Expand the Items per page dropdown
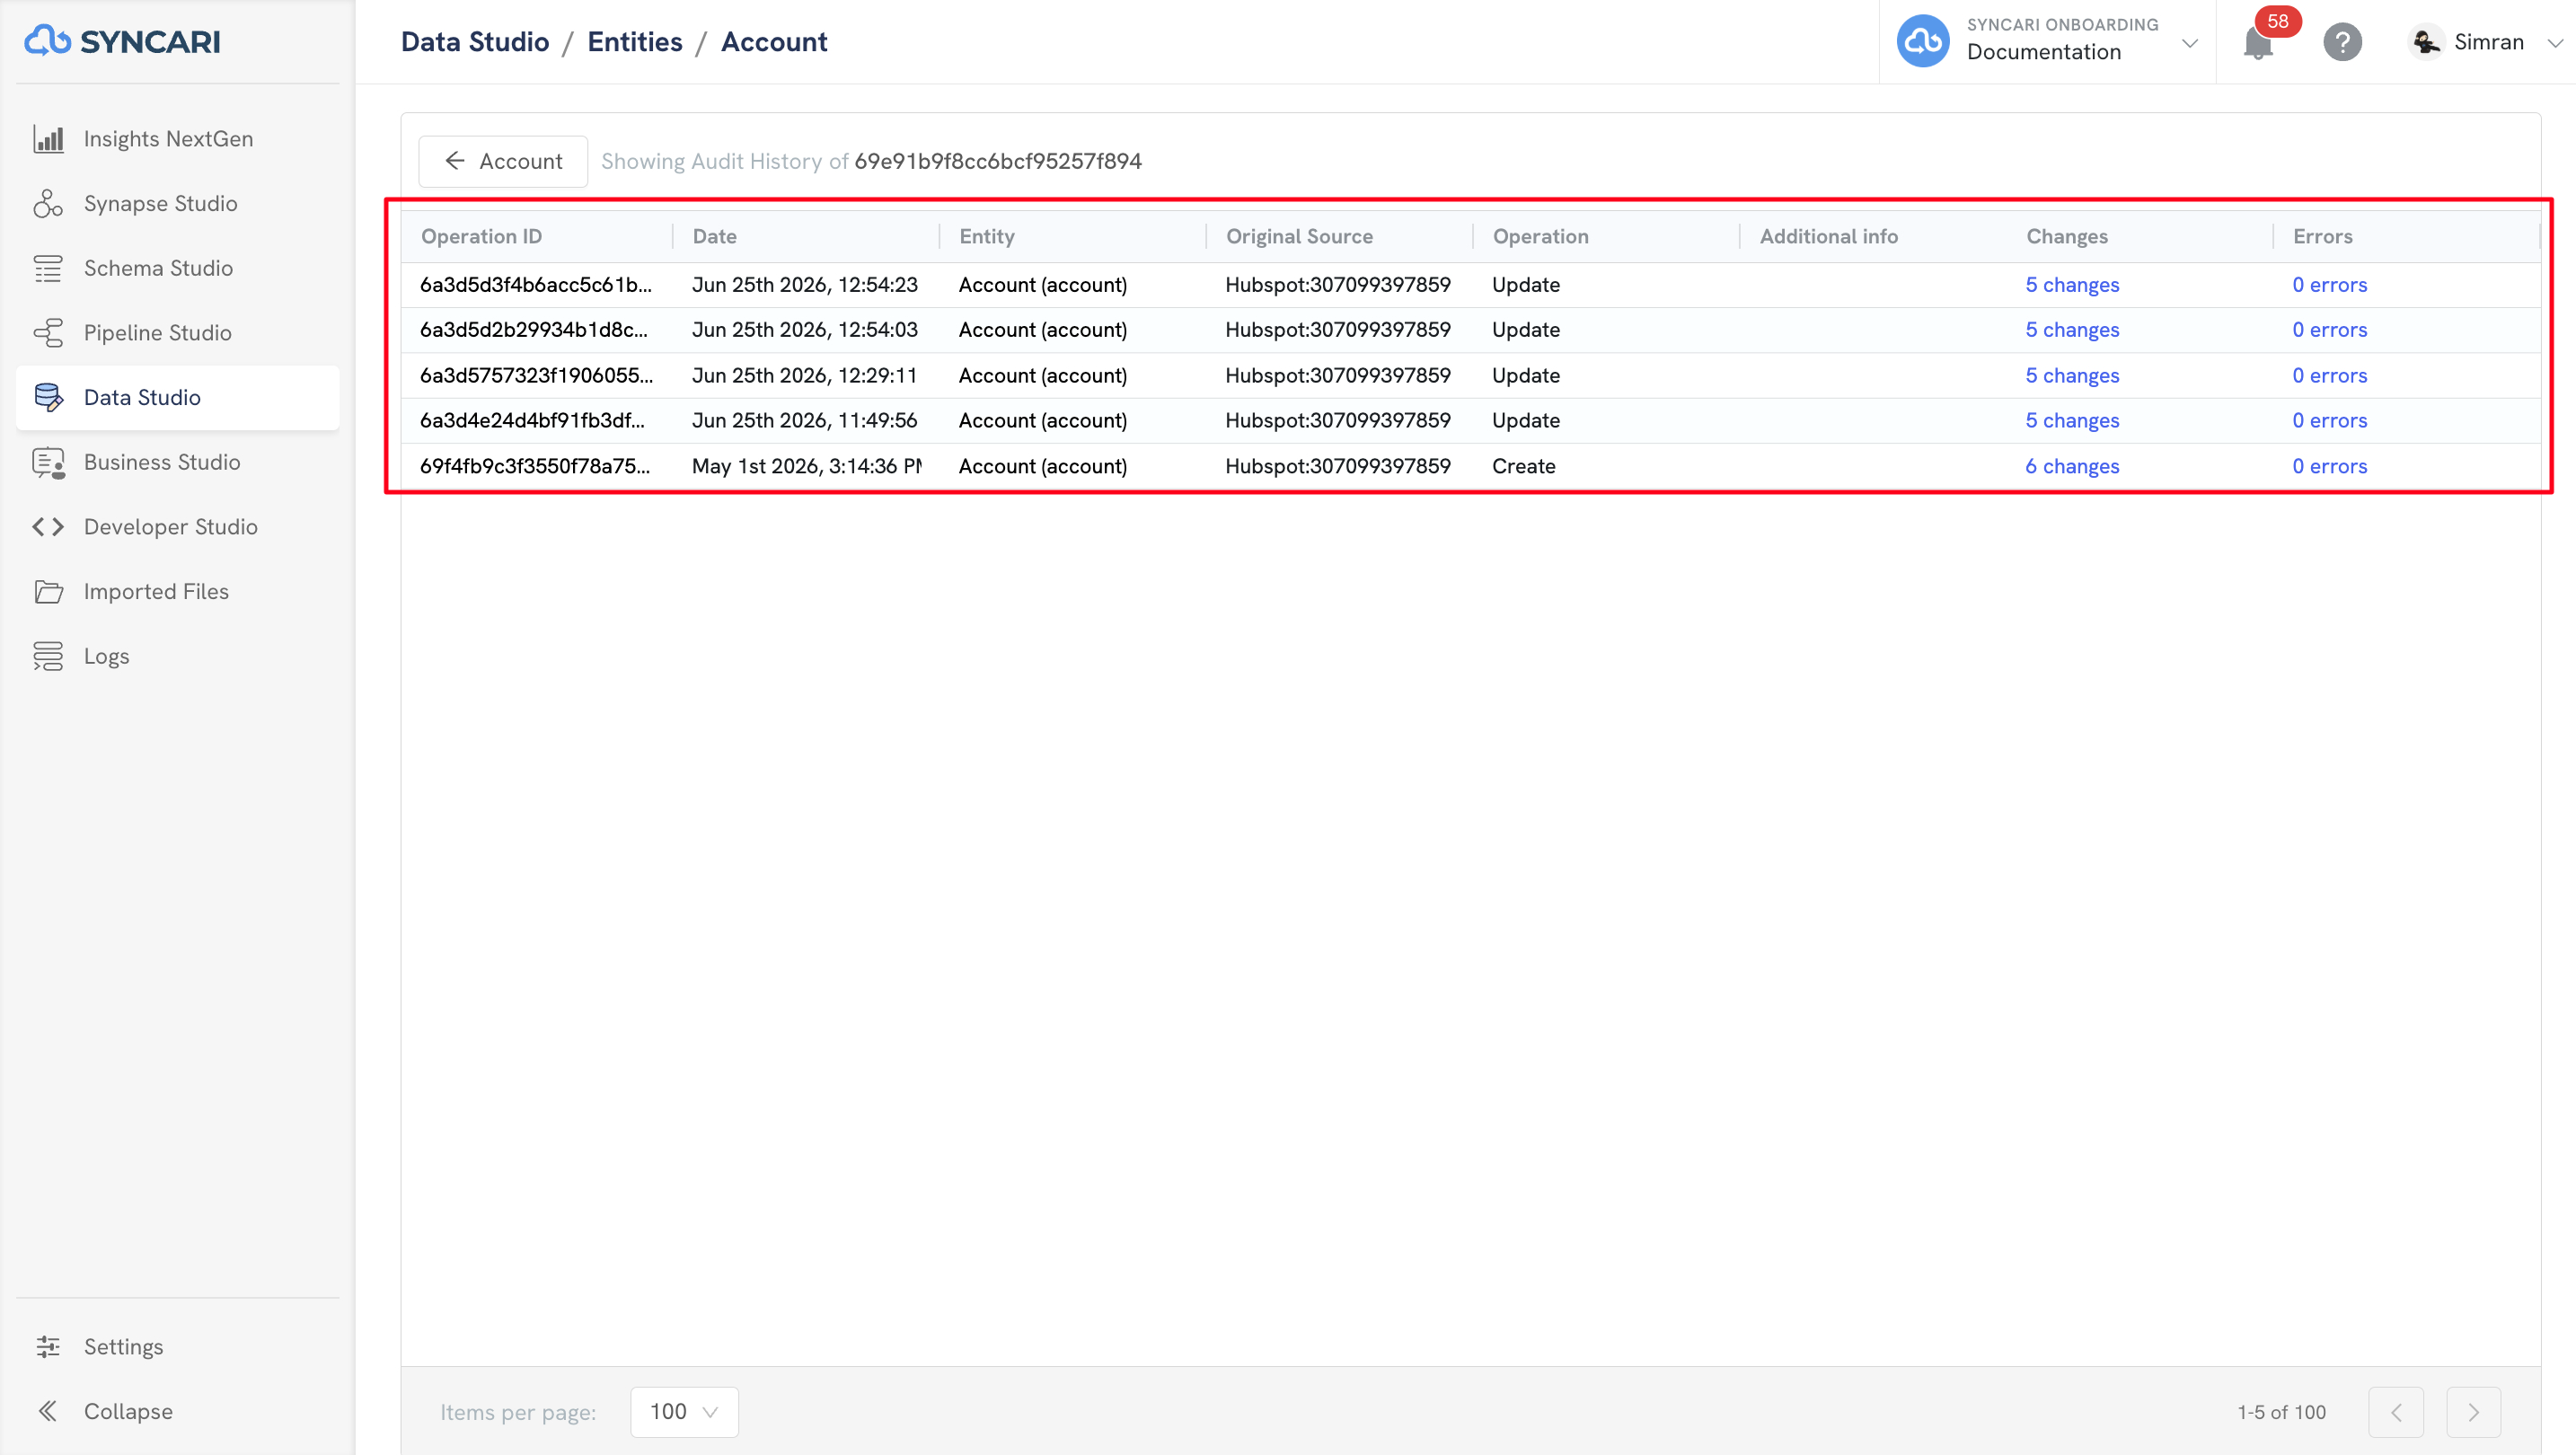Viewport: 2576px width, 1455px height. [684, 1411]
